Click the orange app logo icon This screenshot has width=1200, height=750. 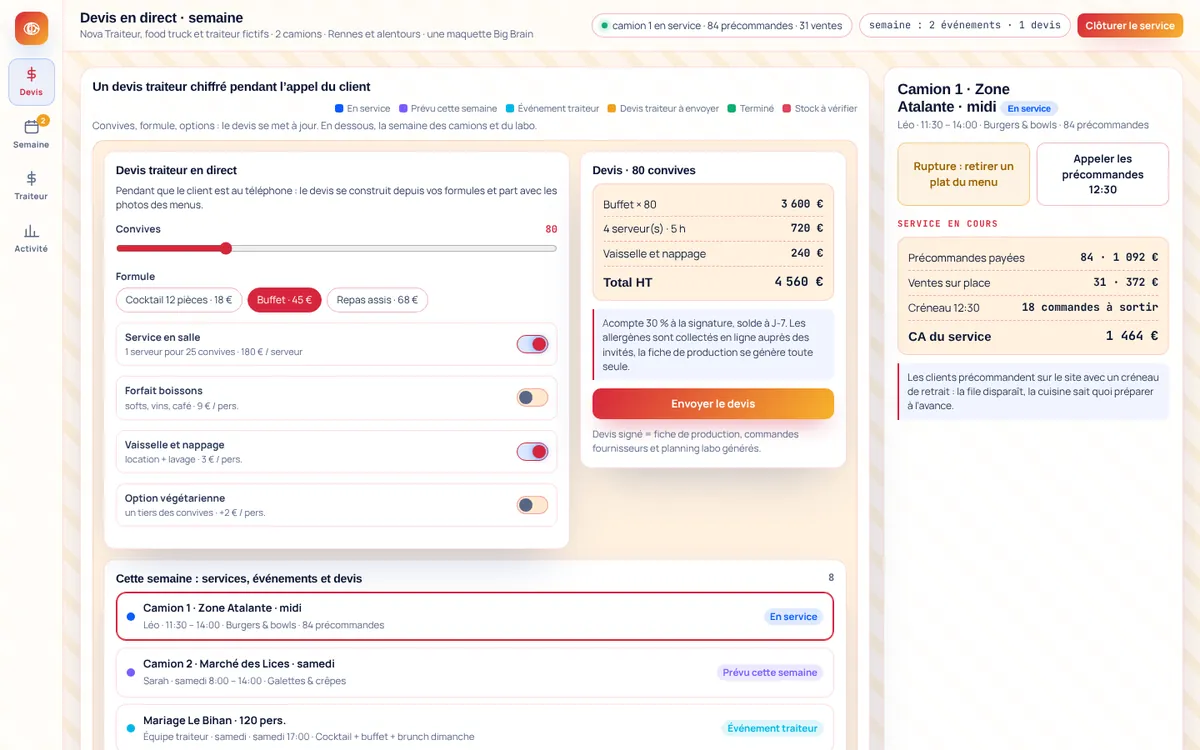31,28
